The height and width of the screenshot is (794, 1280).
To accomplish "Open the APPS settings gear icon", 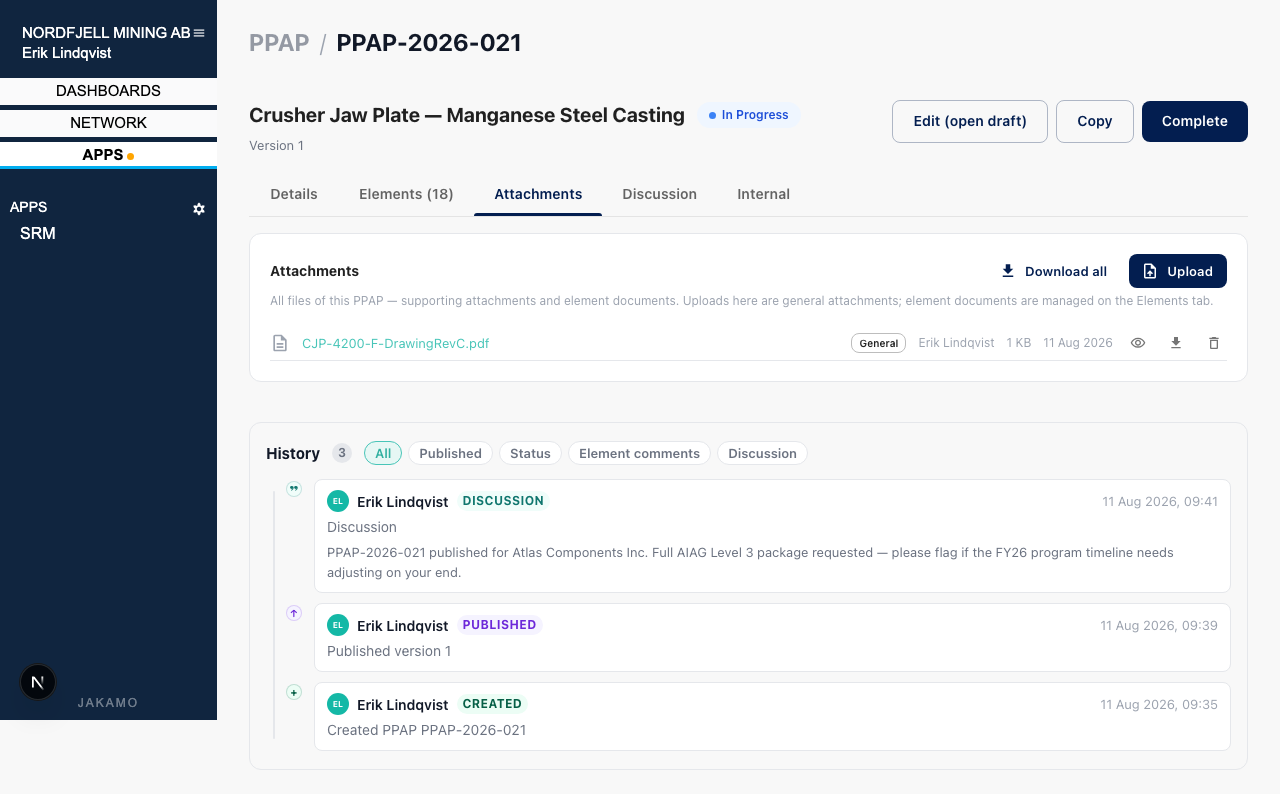I will pyautogui.click(x=199, y=209).
